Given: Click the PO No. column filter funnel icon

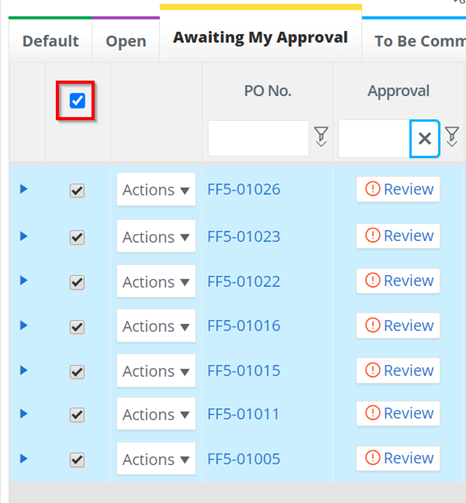Looking at the screenshot, I should click(321, 137).
